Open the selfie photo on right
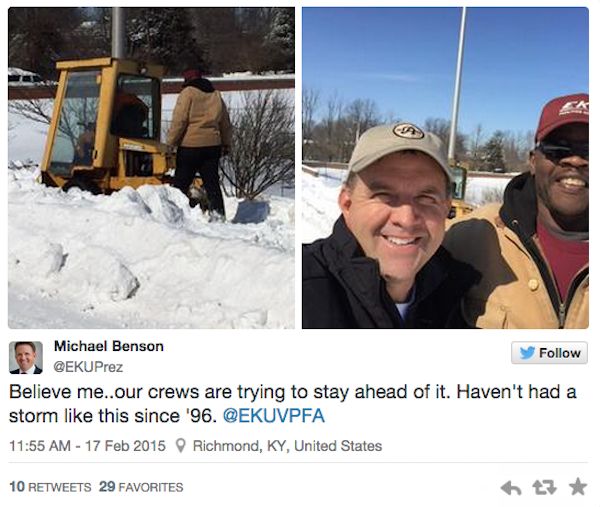This screenshot has width=600, height=507. [x=445, y=168]
